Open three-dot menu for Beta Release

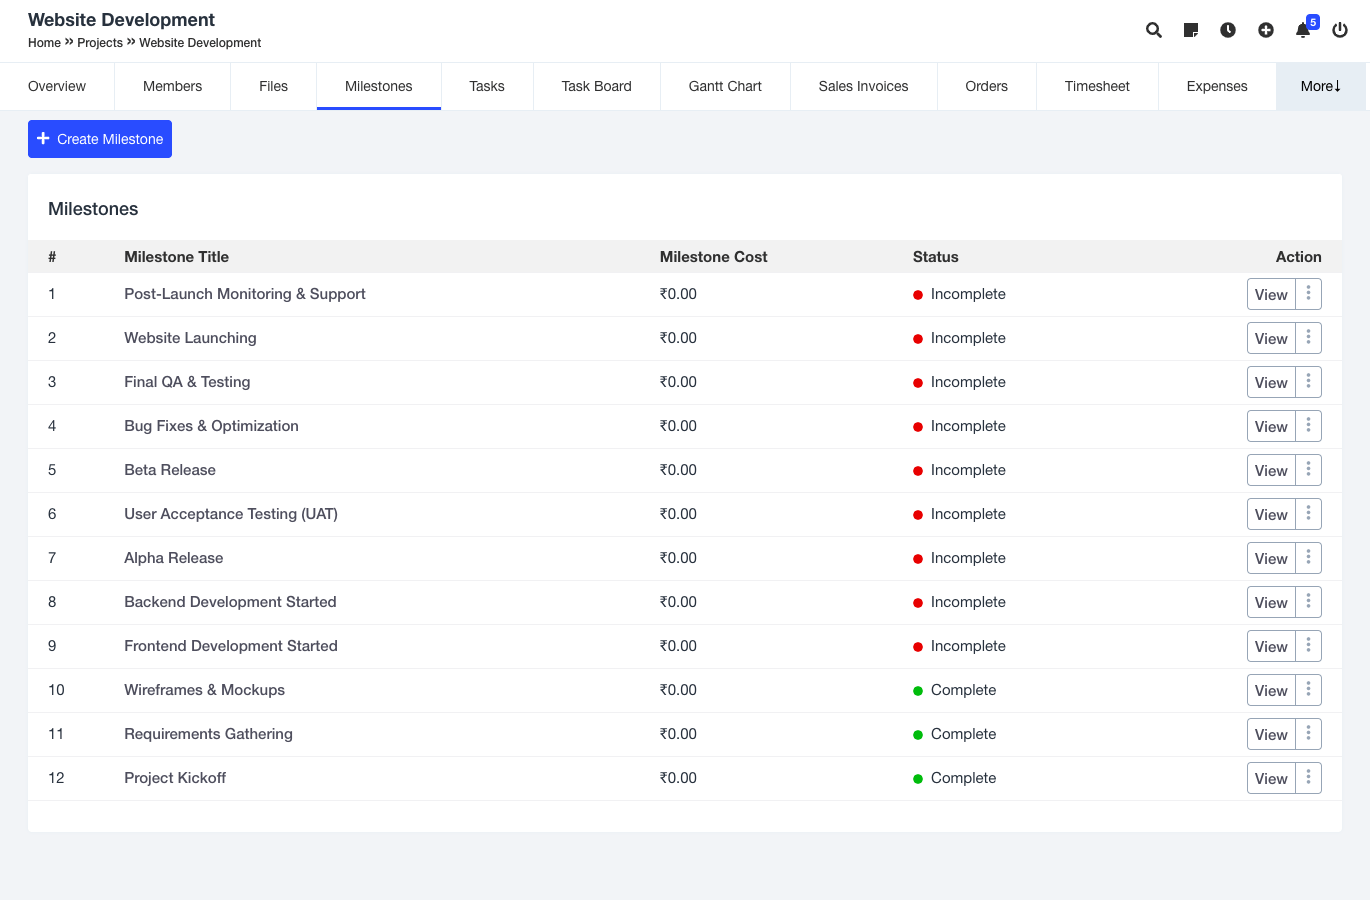click(x=1308, y=470)
